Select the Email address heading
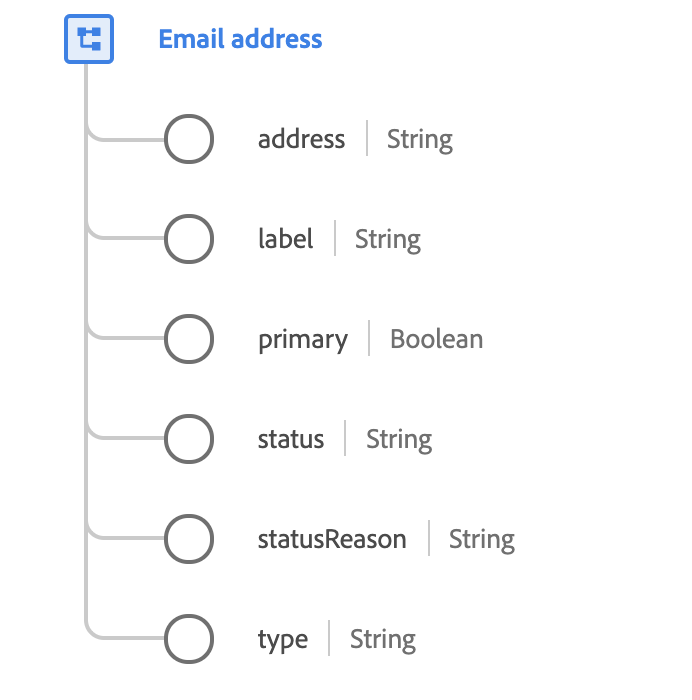692x700 pixels. tap(240, 39)
